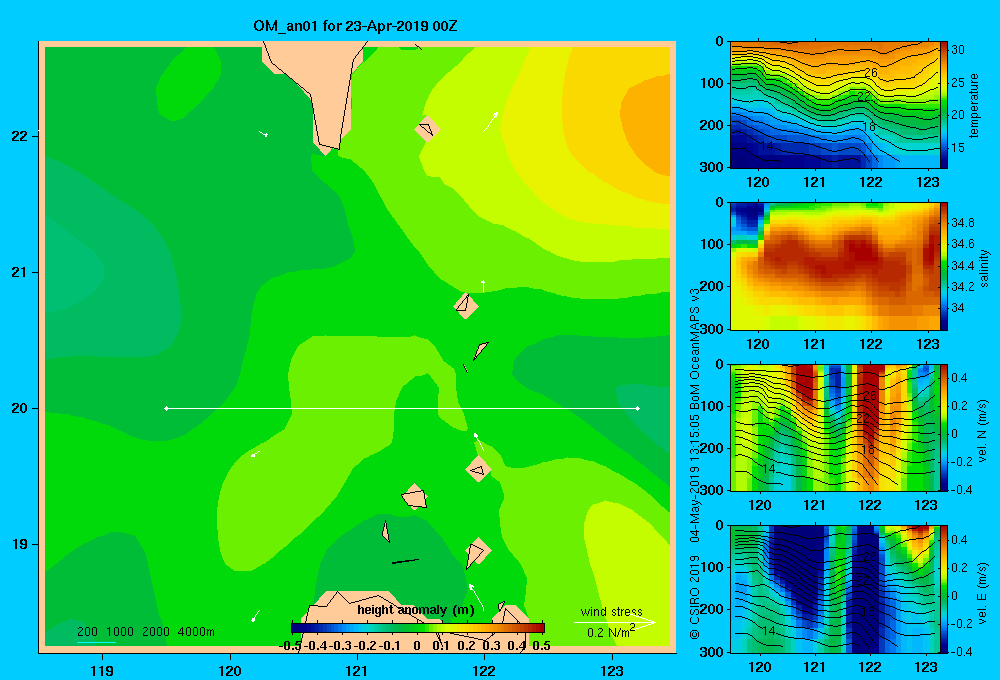Select the 'vel. N (m/s)' axis label
Viewport: 1000px width, 680px height.
(x=982, y=431)
